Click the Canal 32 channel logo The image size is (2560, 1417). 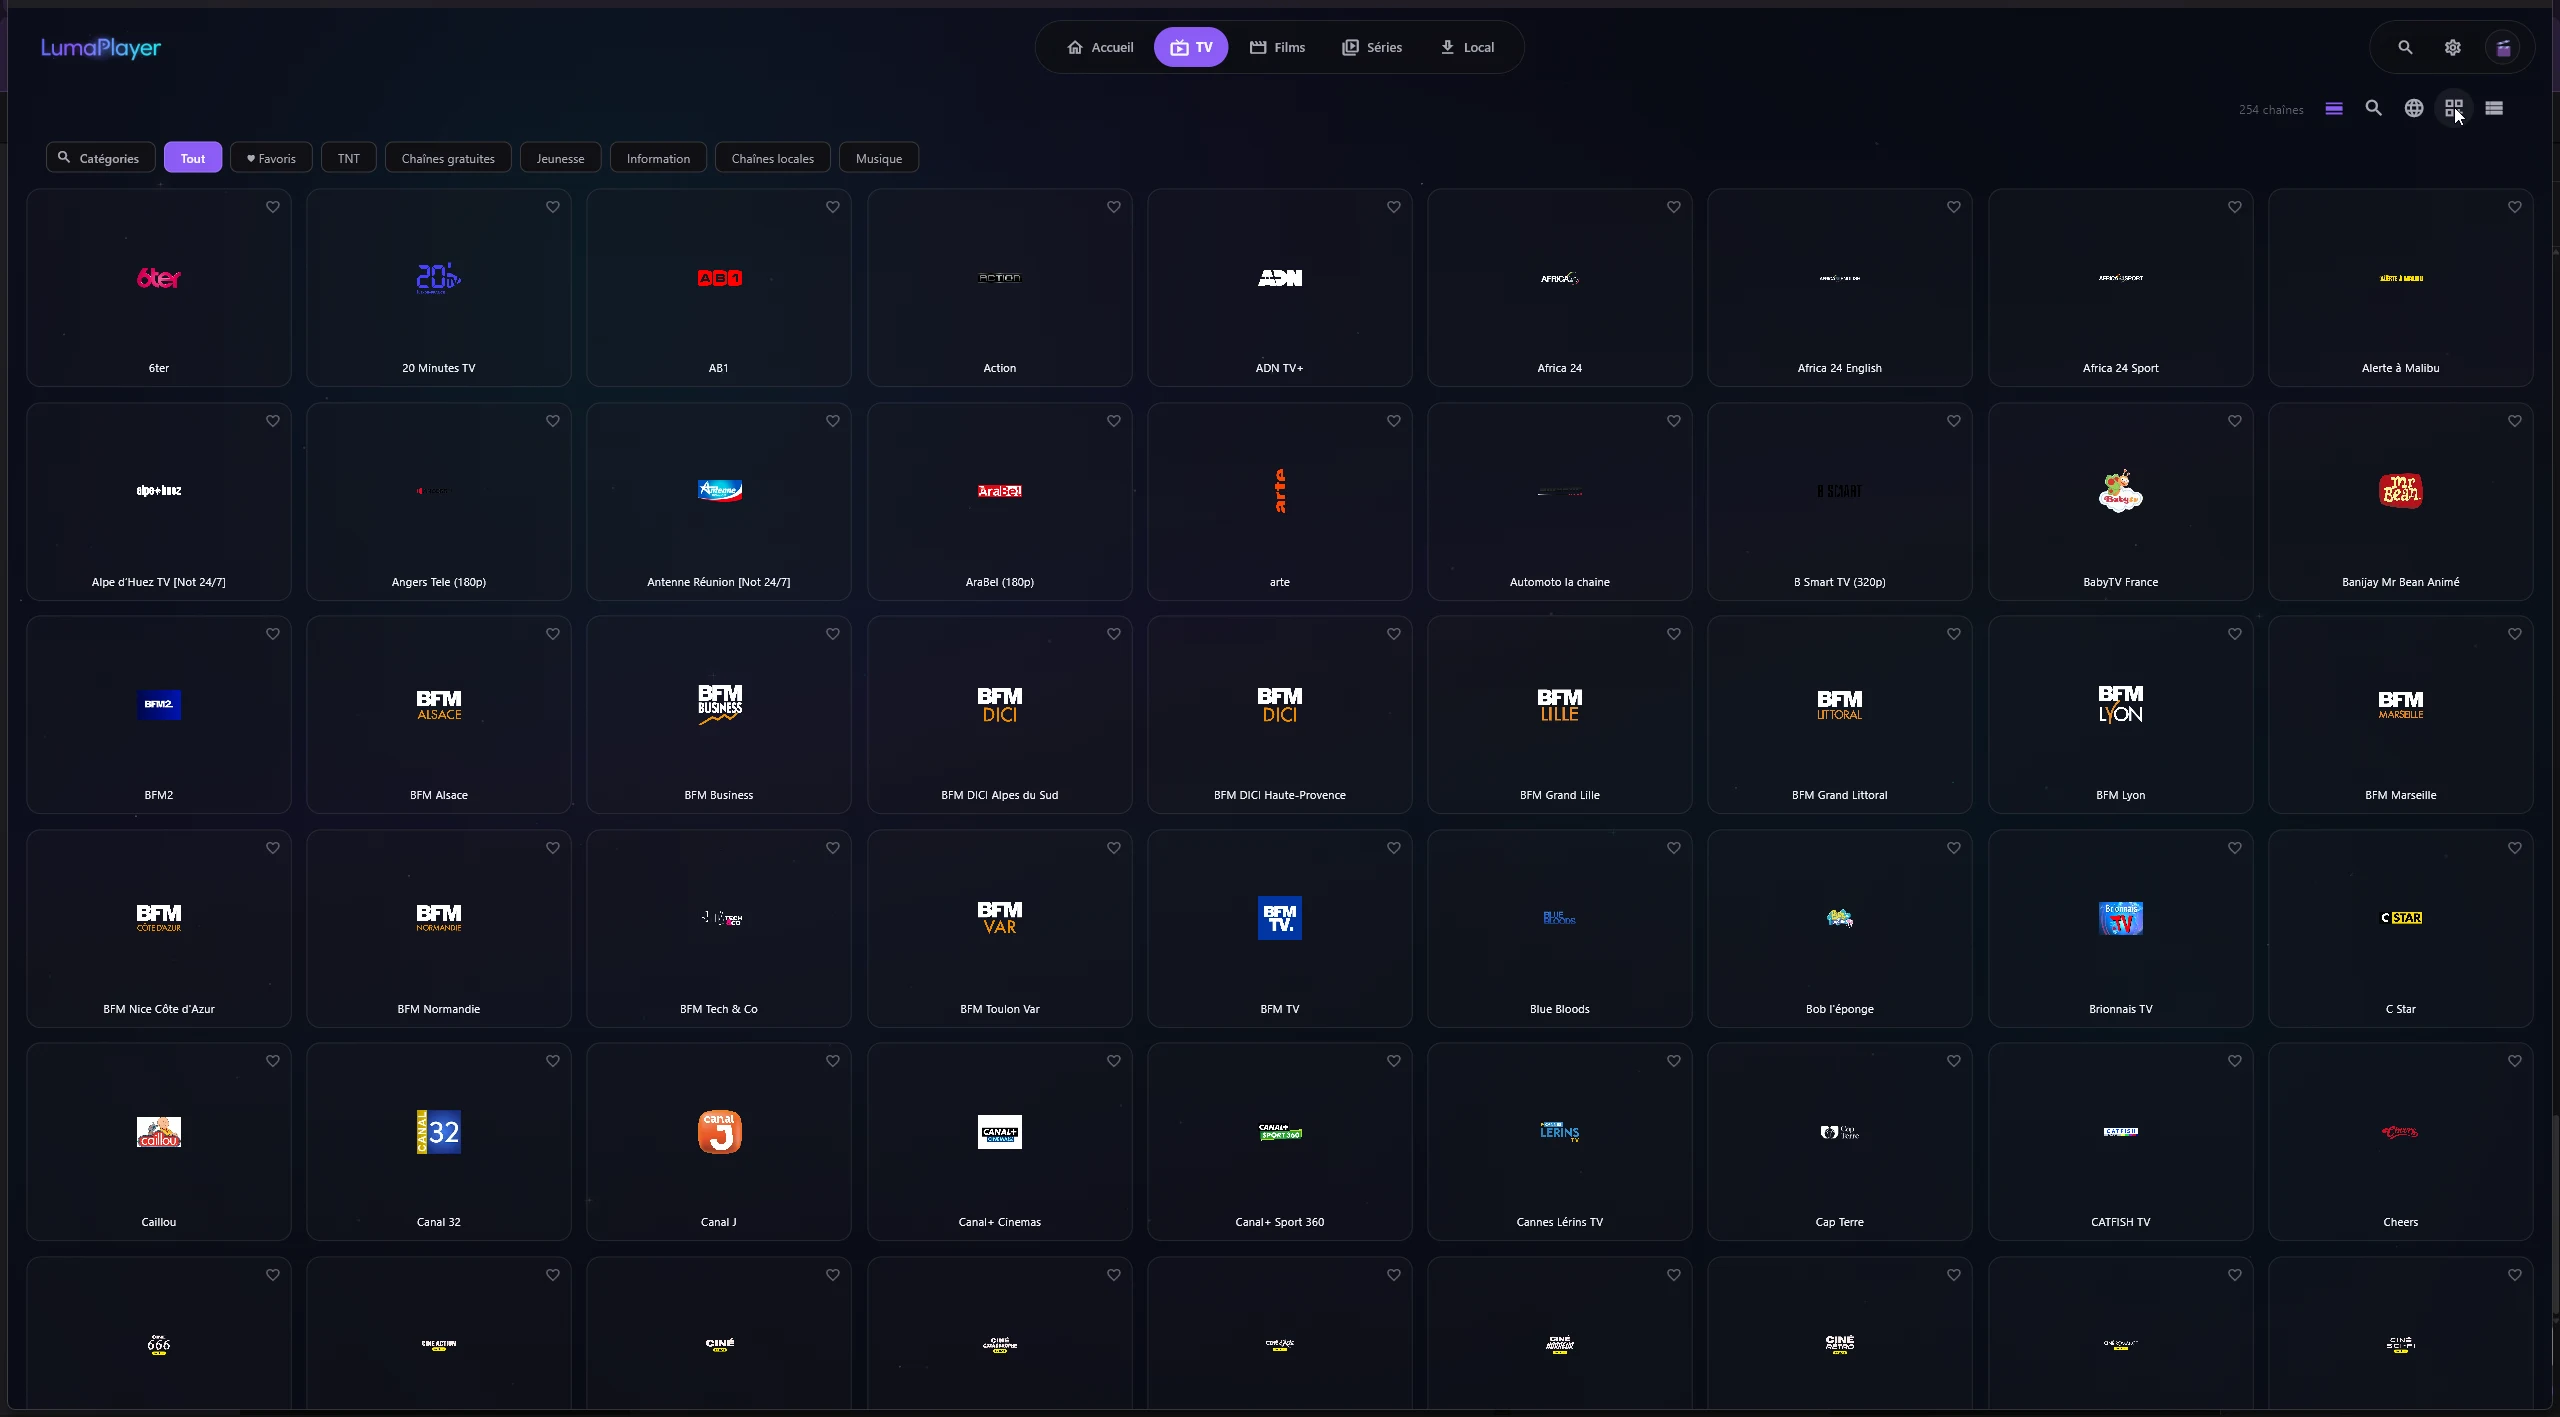click(439, 1132)
